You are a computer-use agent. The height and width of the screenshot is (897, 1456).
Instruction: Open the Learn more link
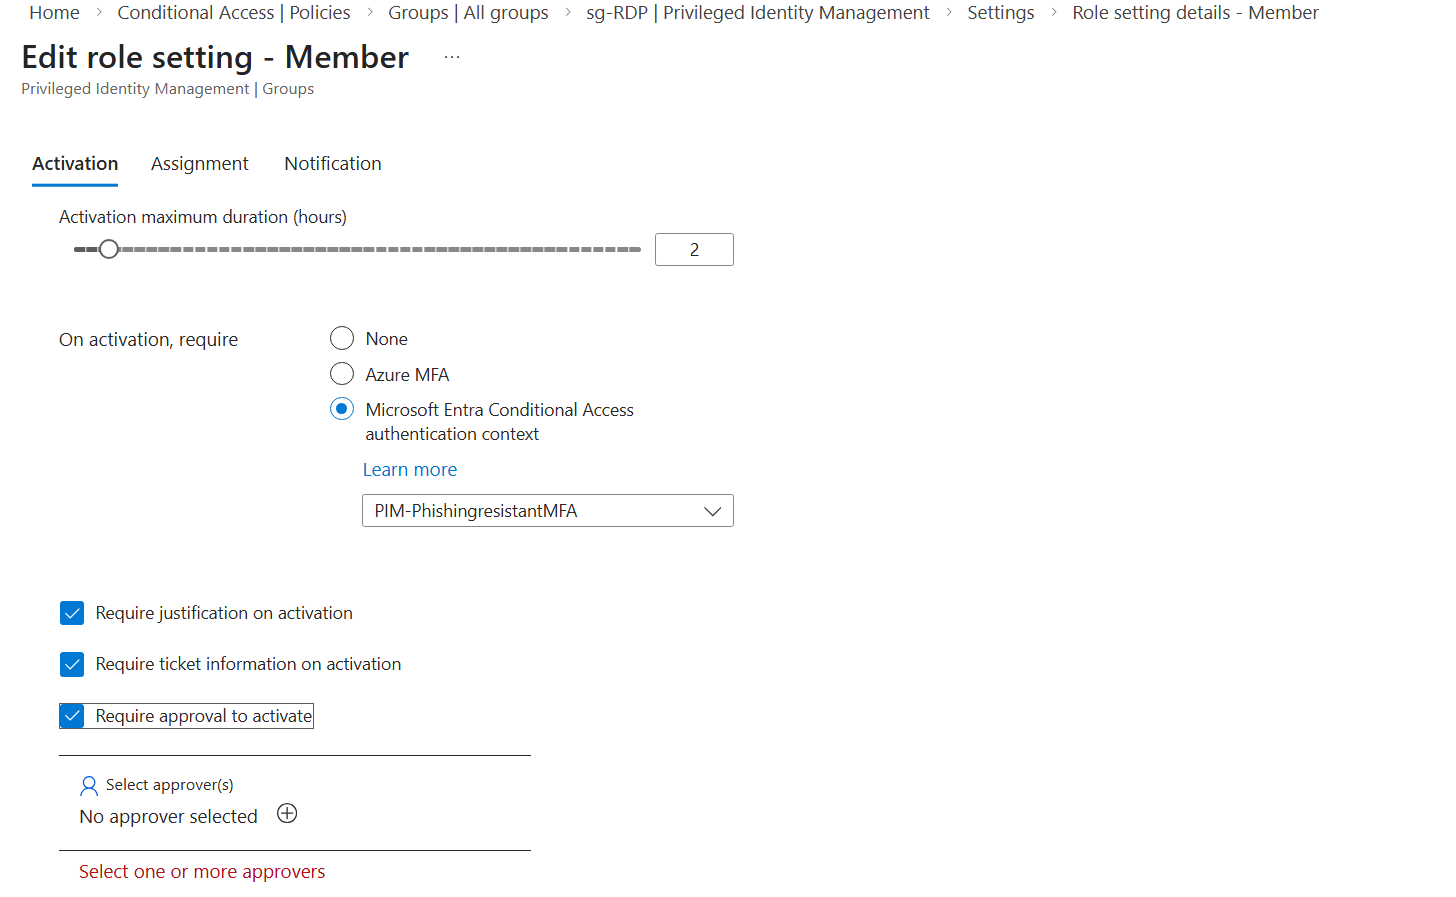point(409,470)
